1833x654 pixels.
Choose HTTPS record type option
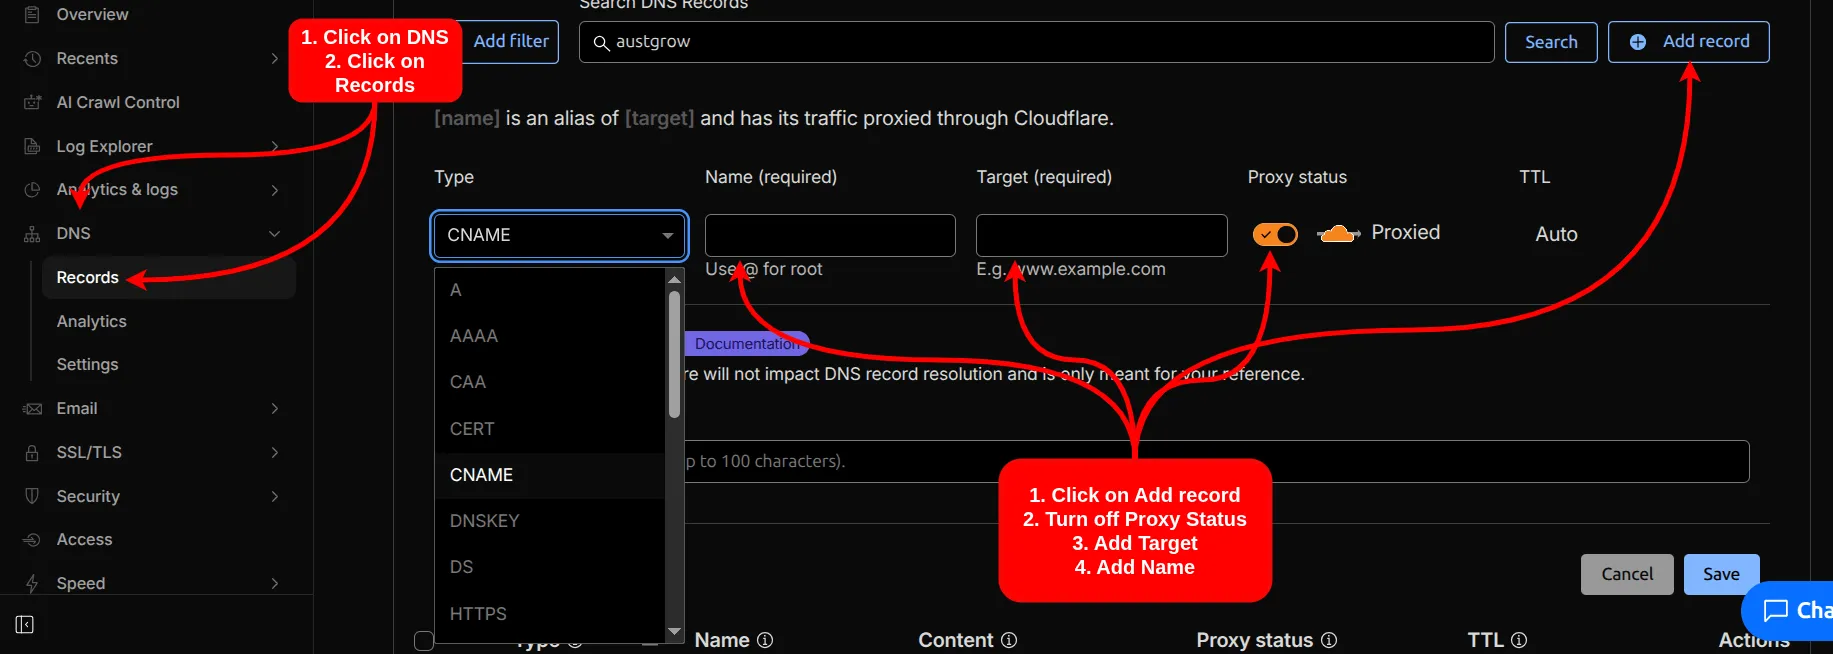(550, 614)
